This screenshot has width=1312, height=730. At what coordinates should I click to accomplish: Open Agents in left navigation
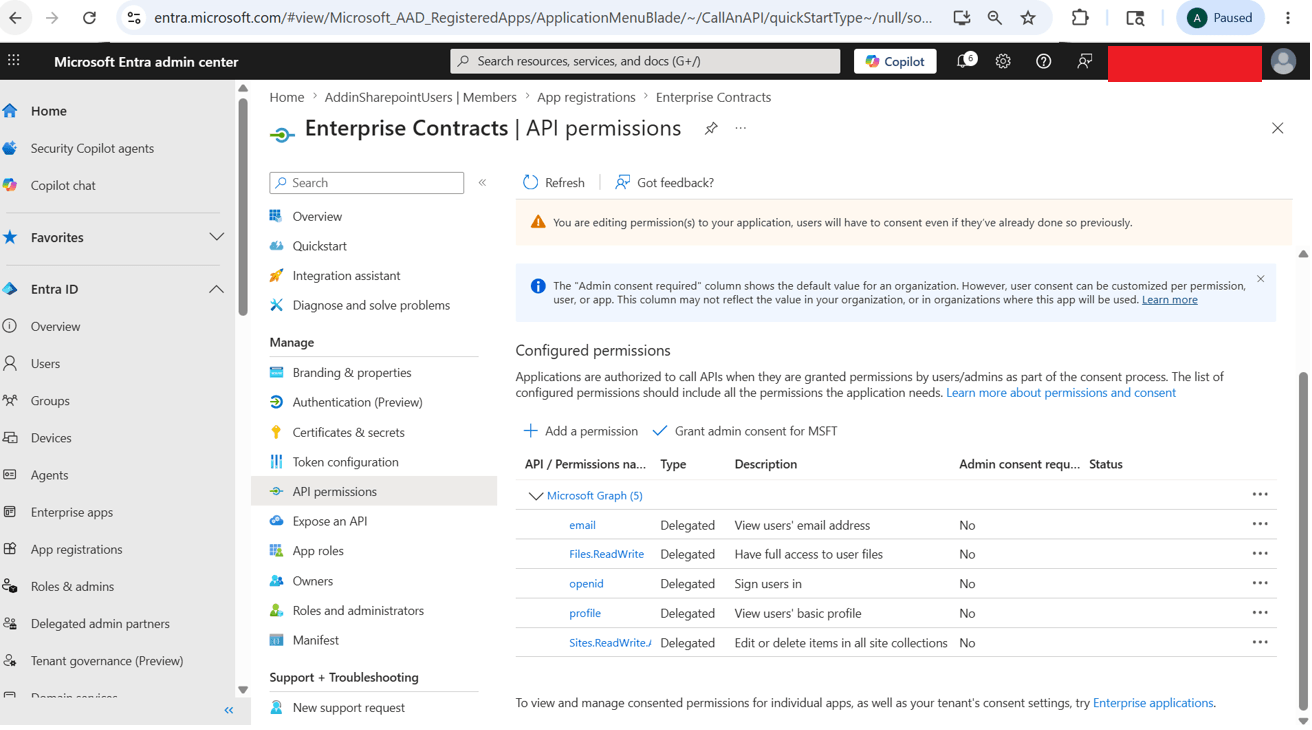point(49,475)
